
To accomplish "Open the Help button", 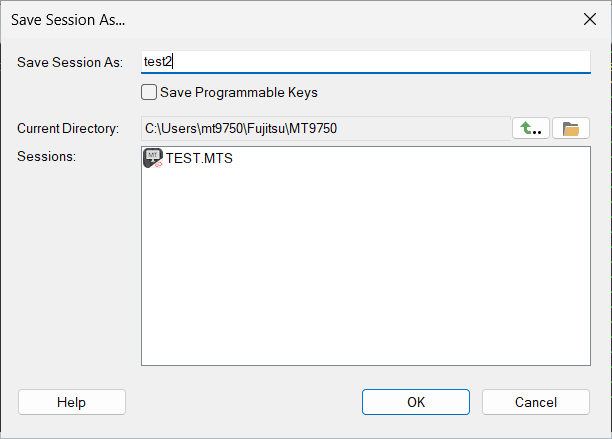I will (72, 402).
